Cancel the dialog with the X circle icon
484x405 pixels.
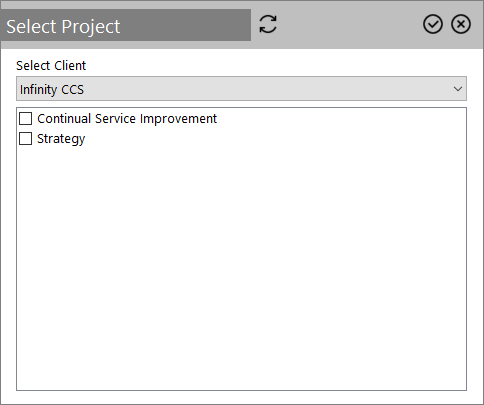[x=461, y=24]
